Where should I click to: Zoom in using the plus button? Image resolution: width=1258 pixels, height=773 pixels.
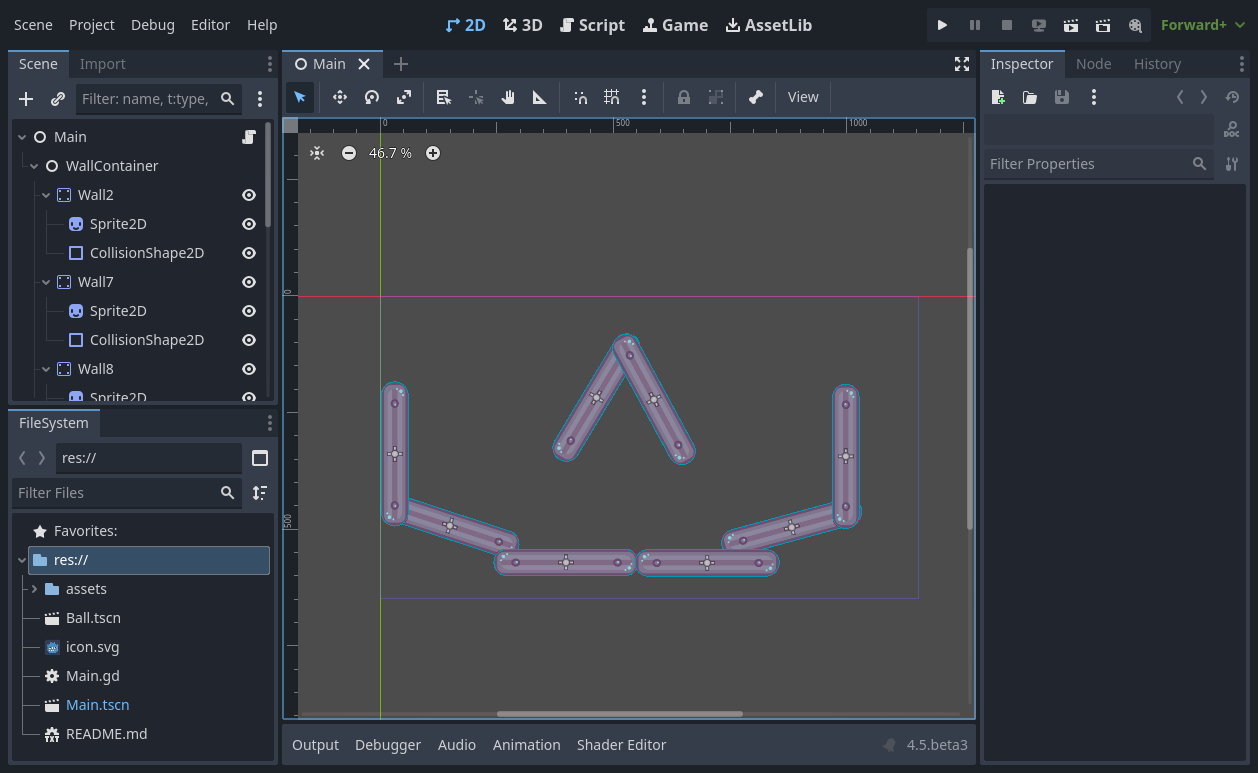[x=432, y=153]
